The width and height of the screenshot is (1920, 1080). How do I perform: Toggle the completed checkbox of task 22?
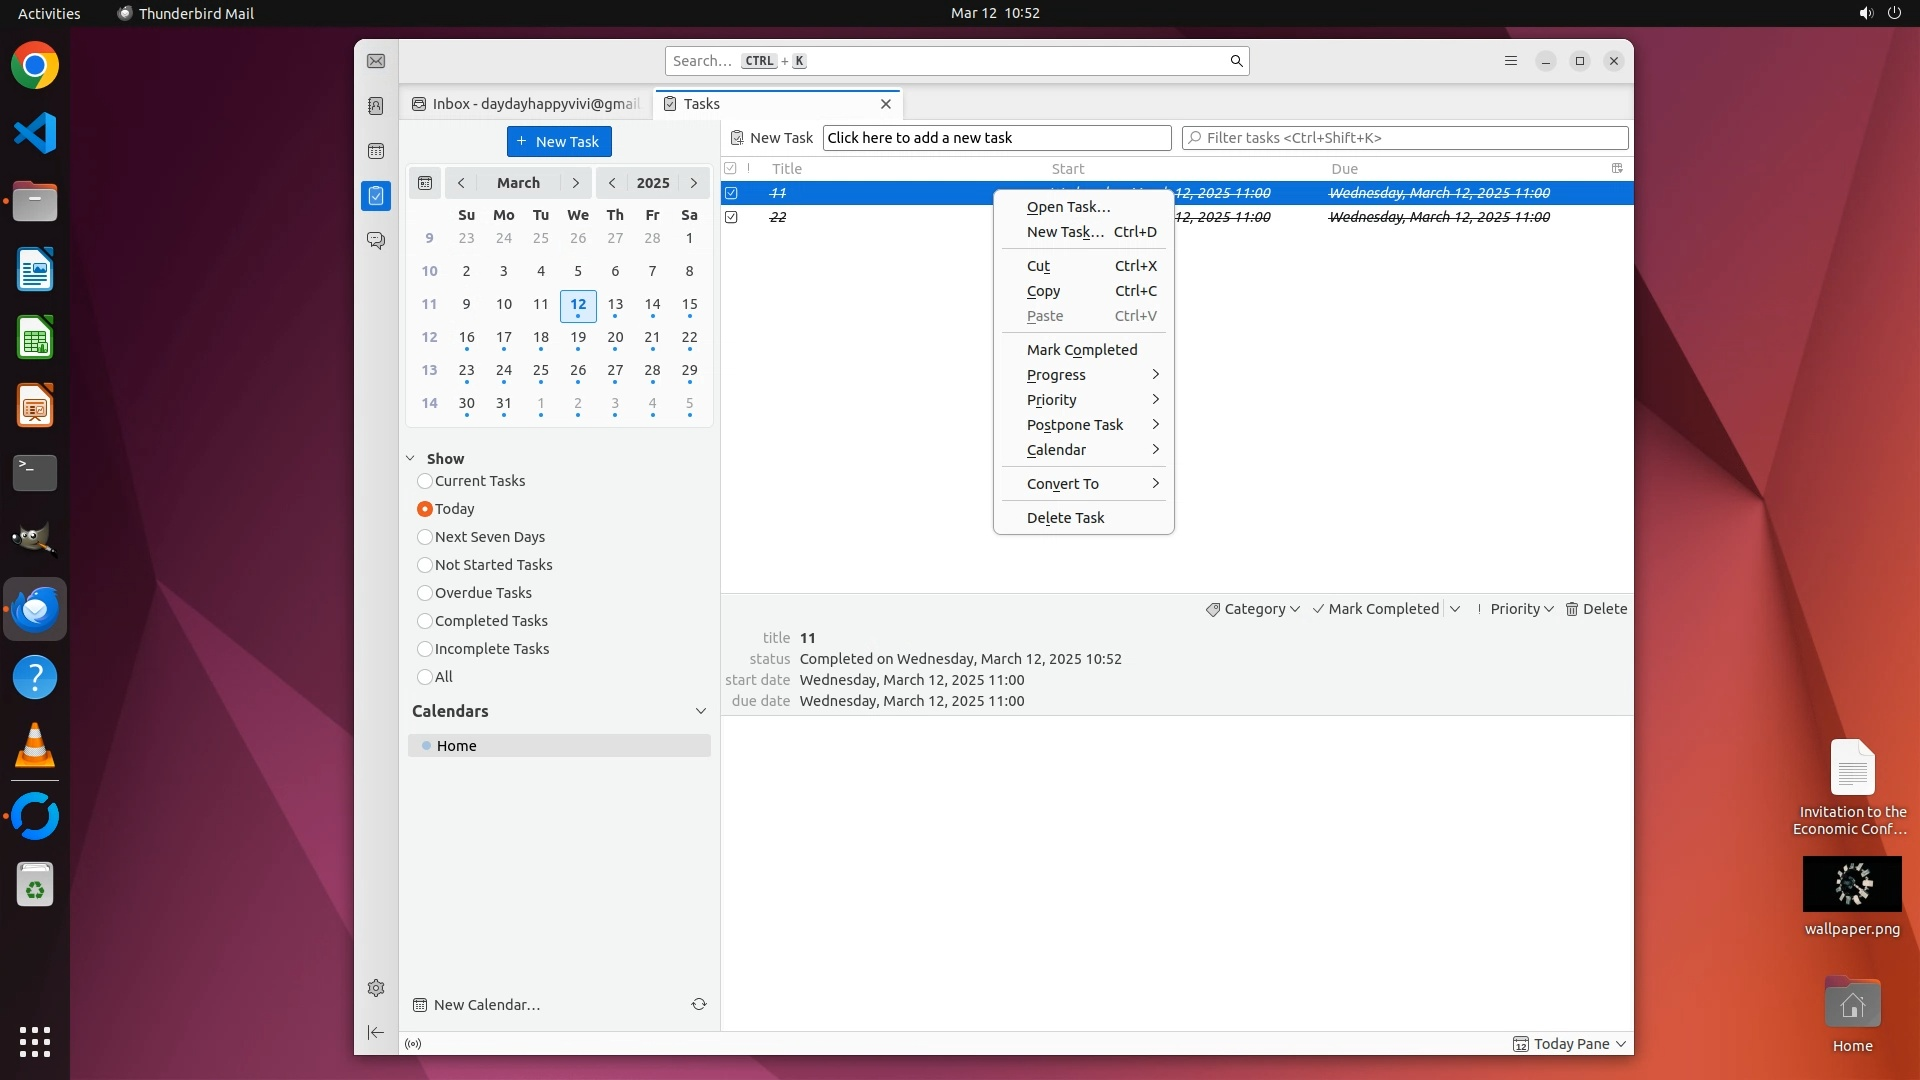point(732,217)
